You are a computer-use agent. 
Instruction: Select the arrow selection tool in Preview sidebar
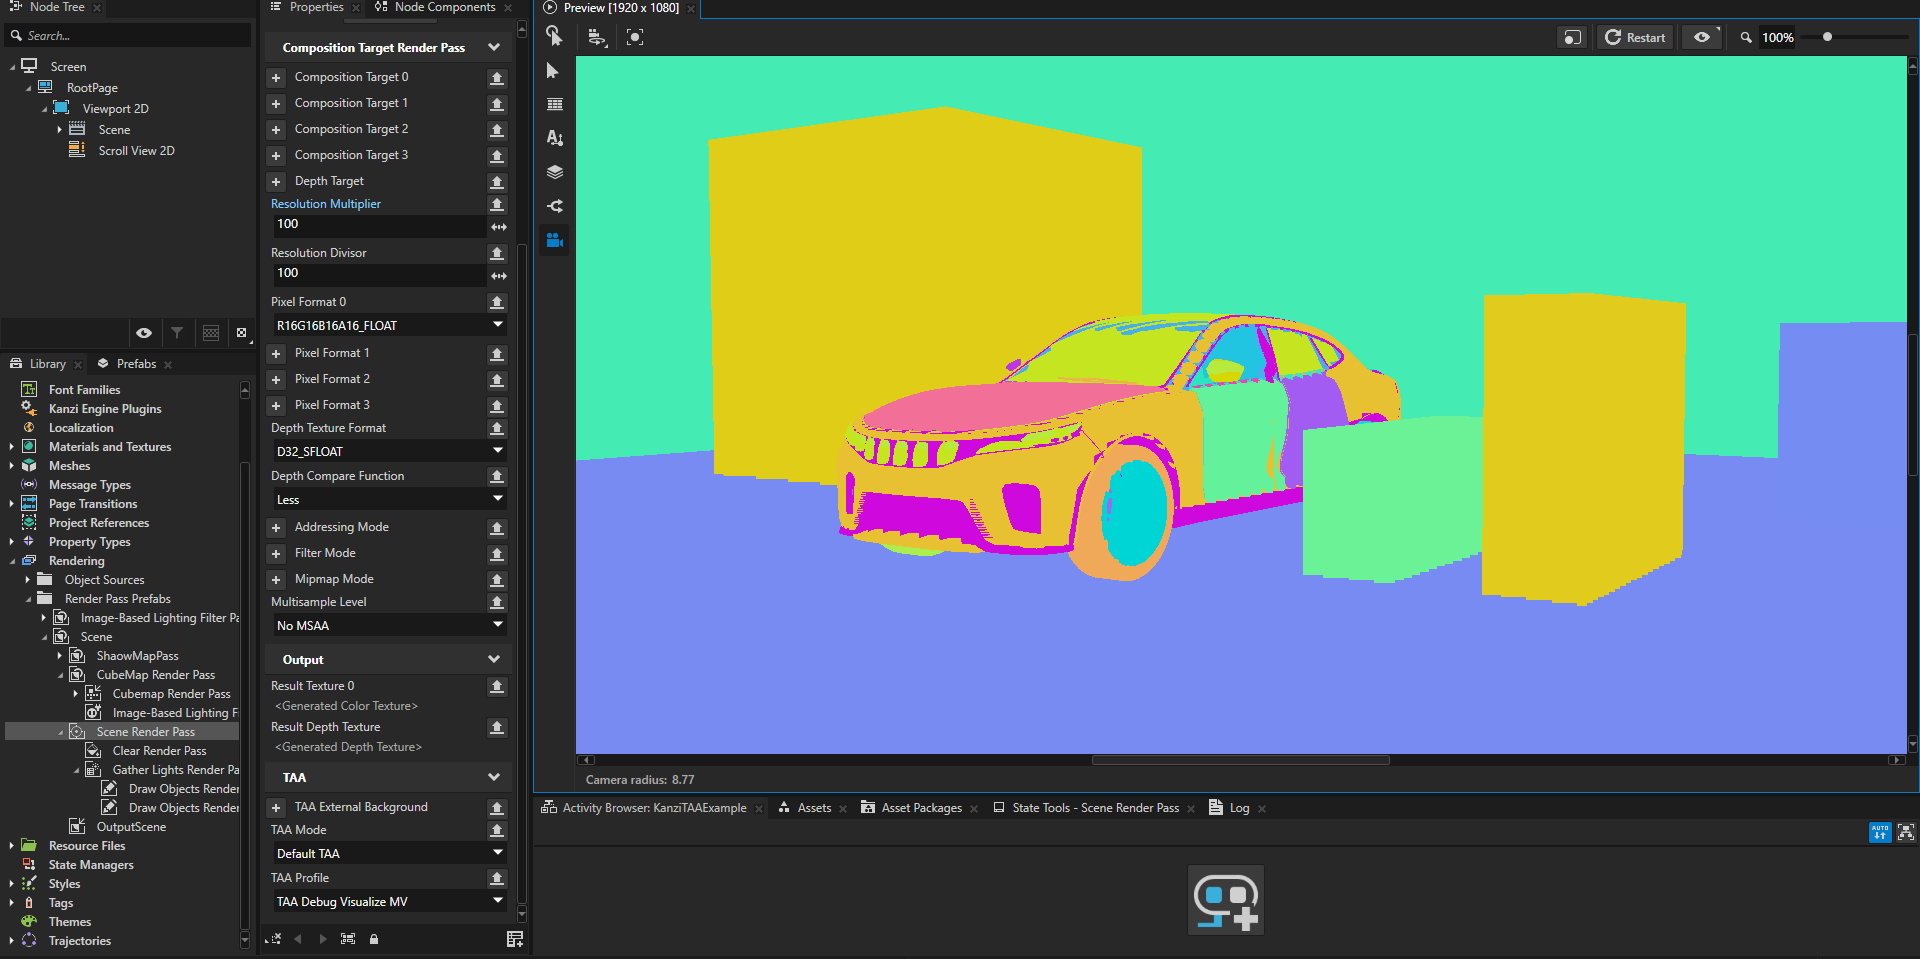pos(553,71)
